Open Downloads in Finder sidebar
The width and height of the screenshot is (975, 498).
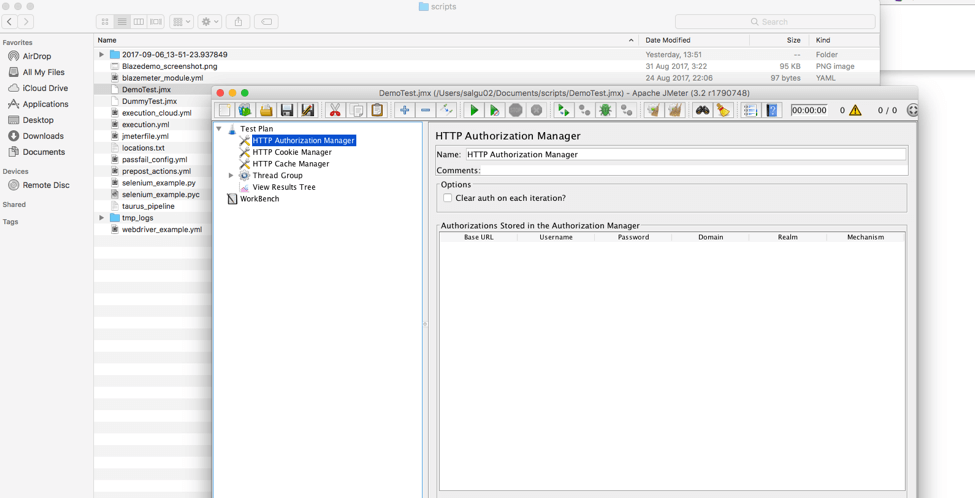click(43, 136)
